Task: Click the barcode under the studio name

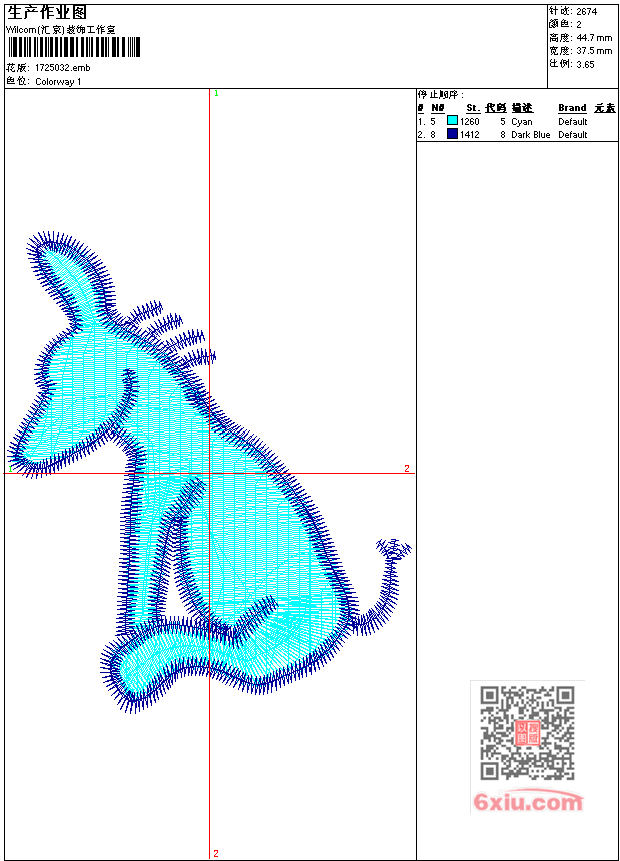Action: (74, 47)
